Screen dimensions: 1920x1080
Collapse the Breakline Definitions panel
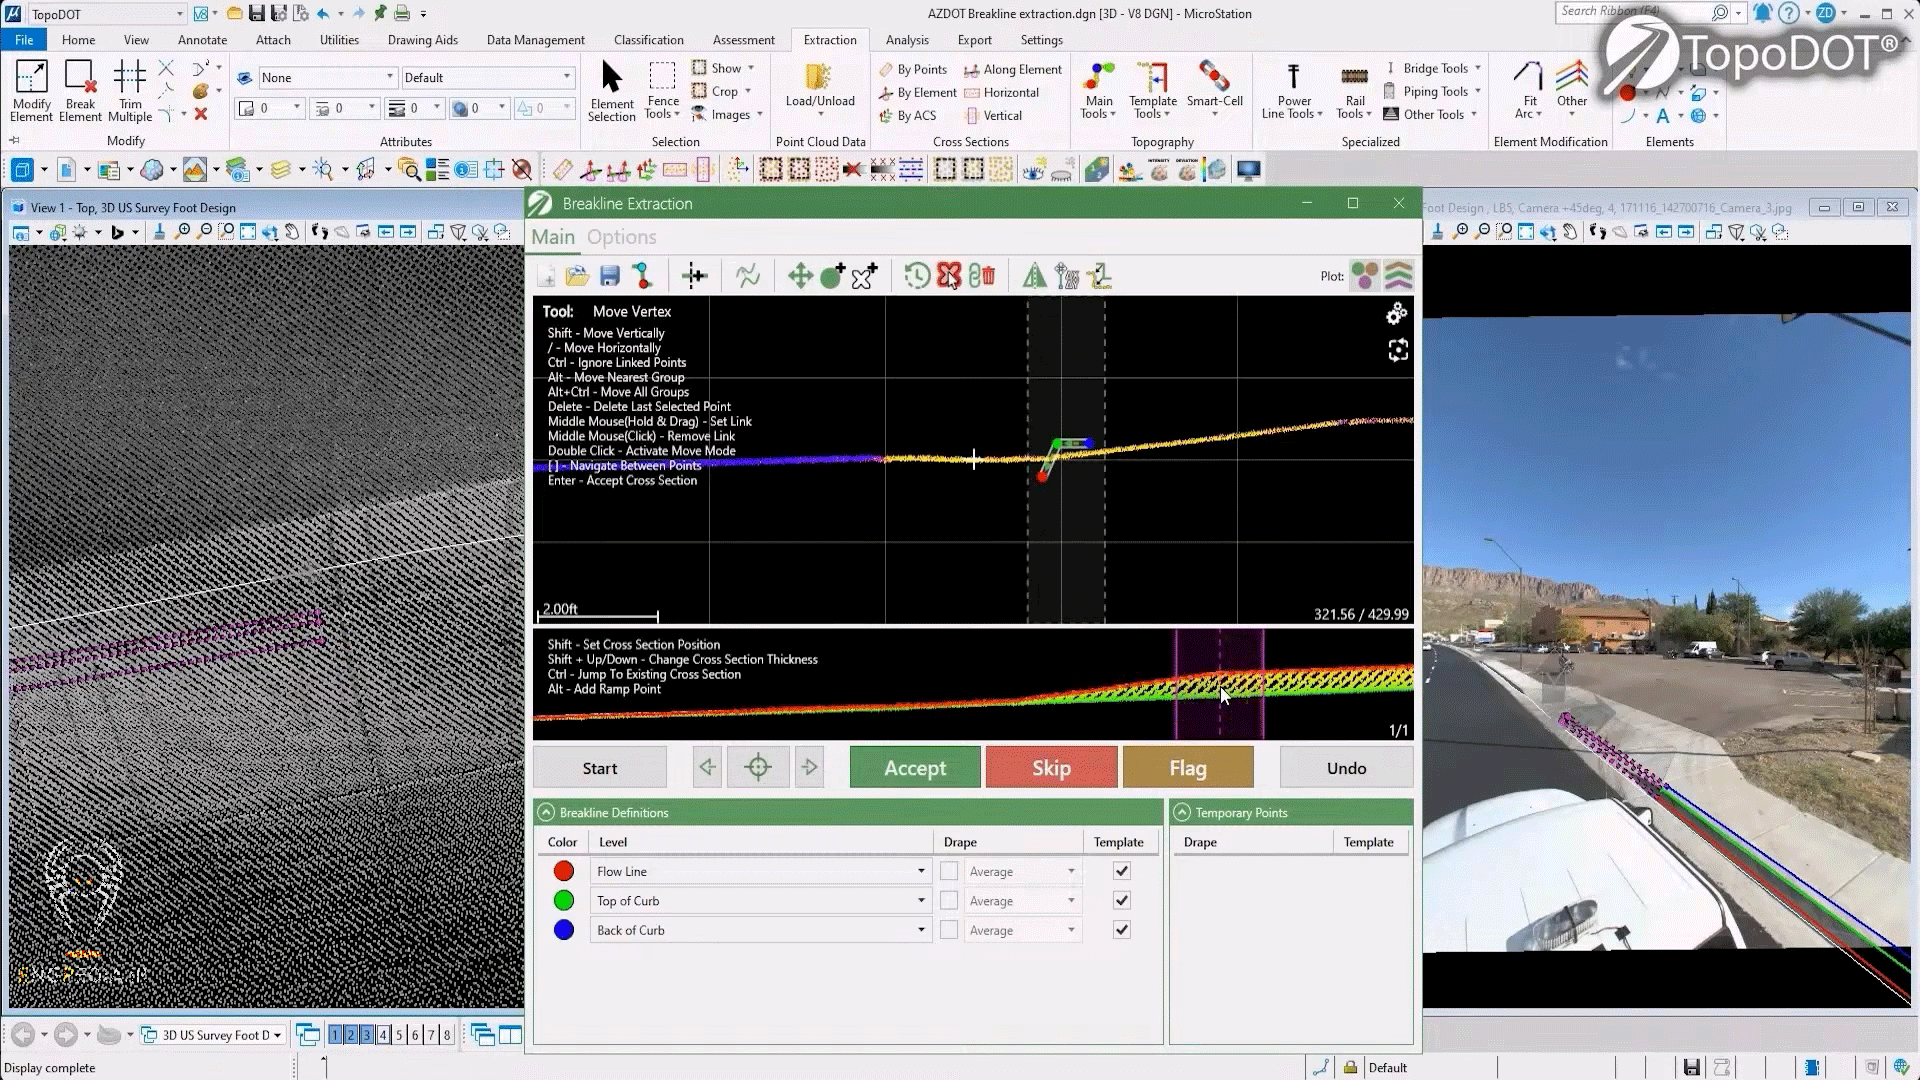coord(546,812)
